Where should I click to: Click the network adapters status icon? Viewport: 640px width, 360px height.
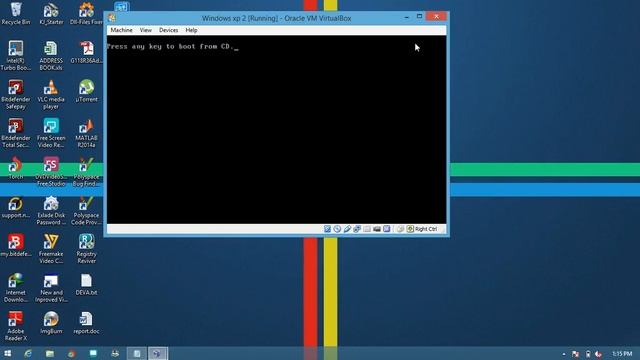(357, 229)
